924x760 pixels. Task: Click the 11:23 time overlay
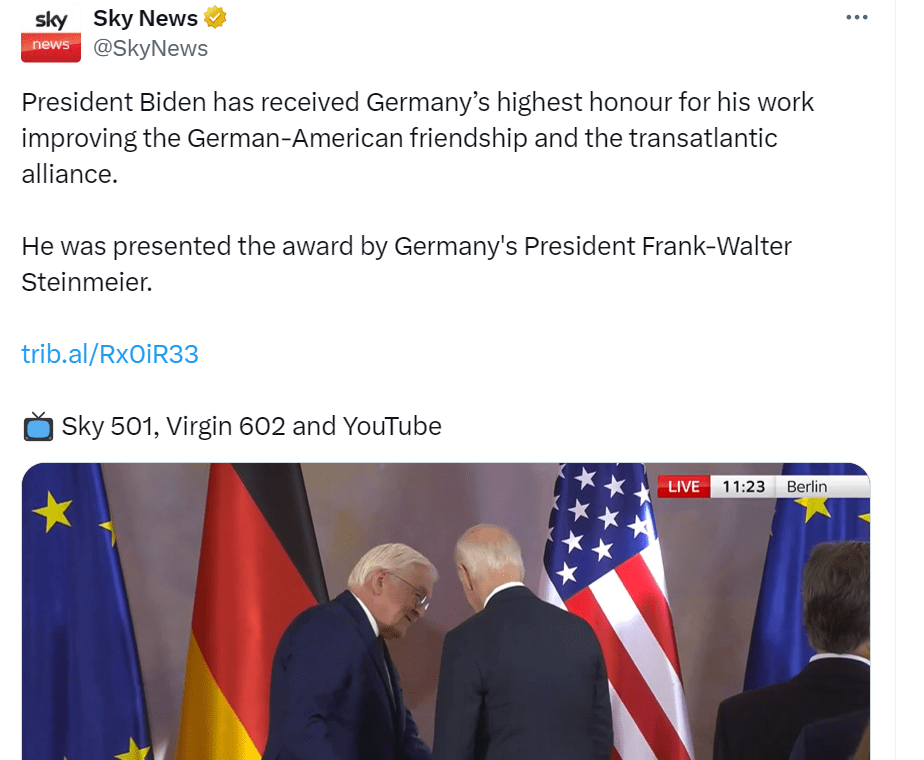point(743,487)
